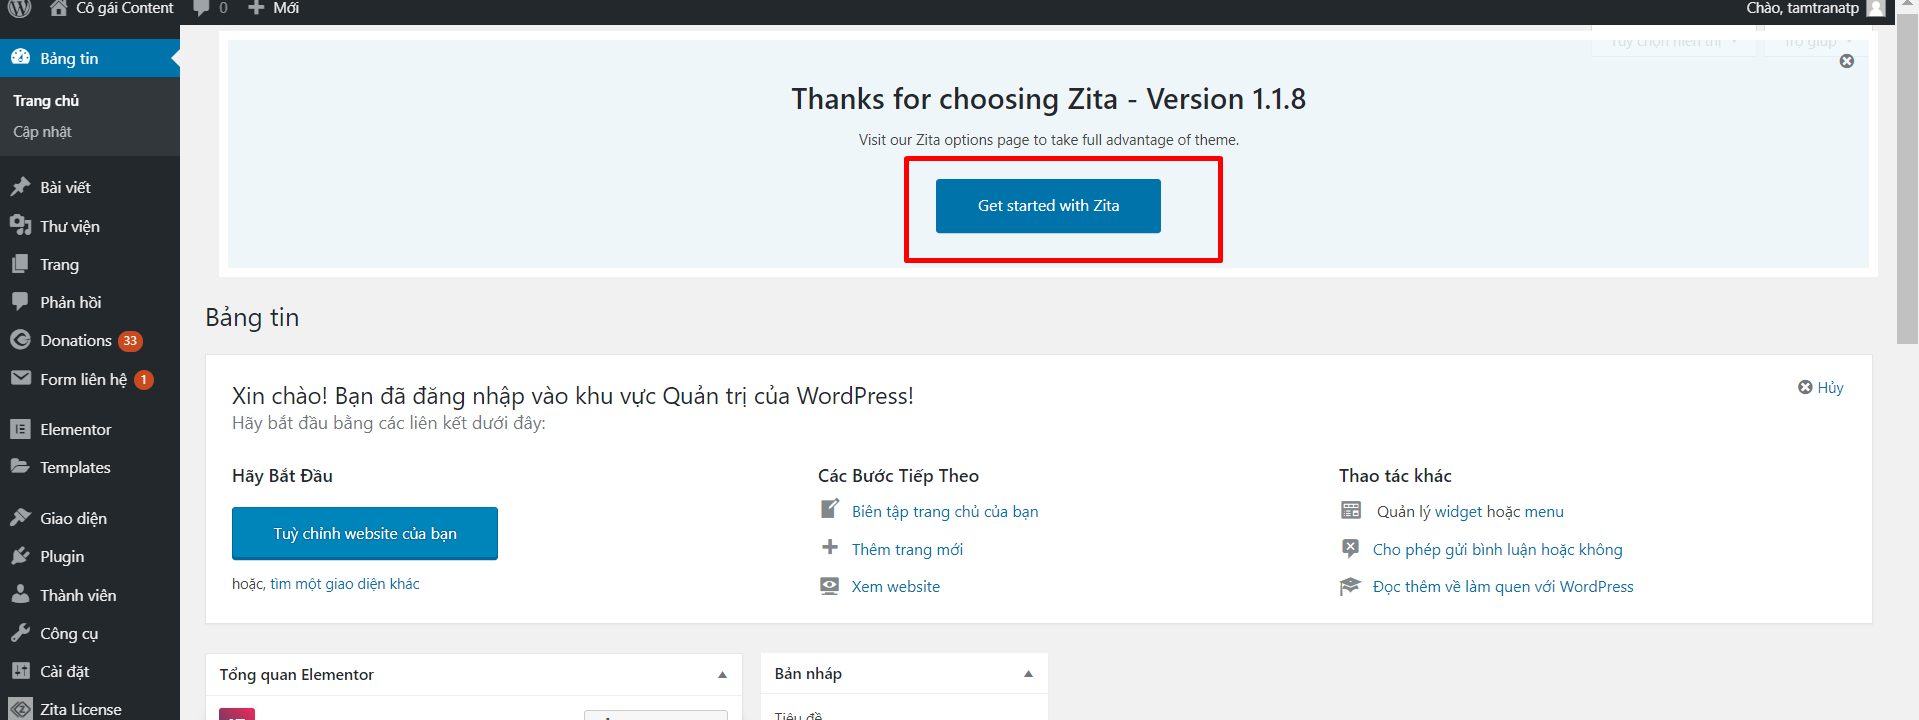Screen dimensions: 1919x720
Task: Click the Công cụ wrench icon
Action: pyautogui.click(x=20, y=633)
